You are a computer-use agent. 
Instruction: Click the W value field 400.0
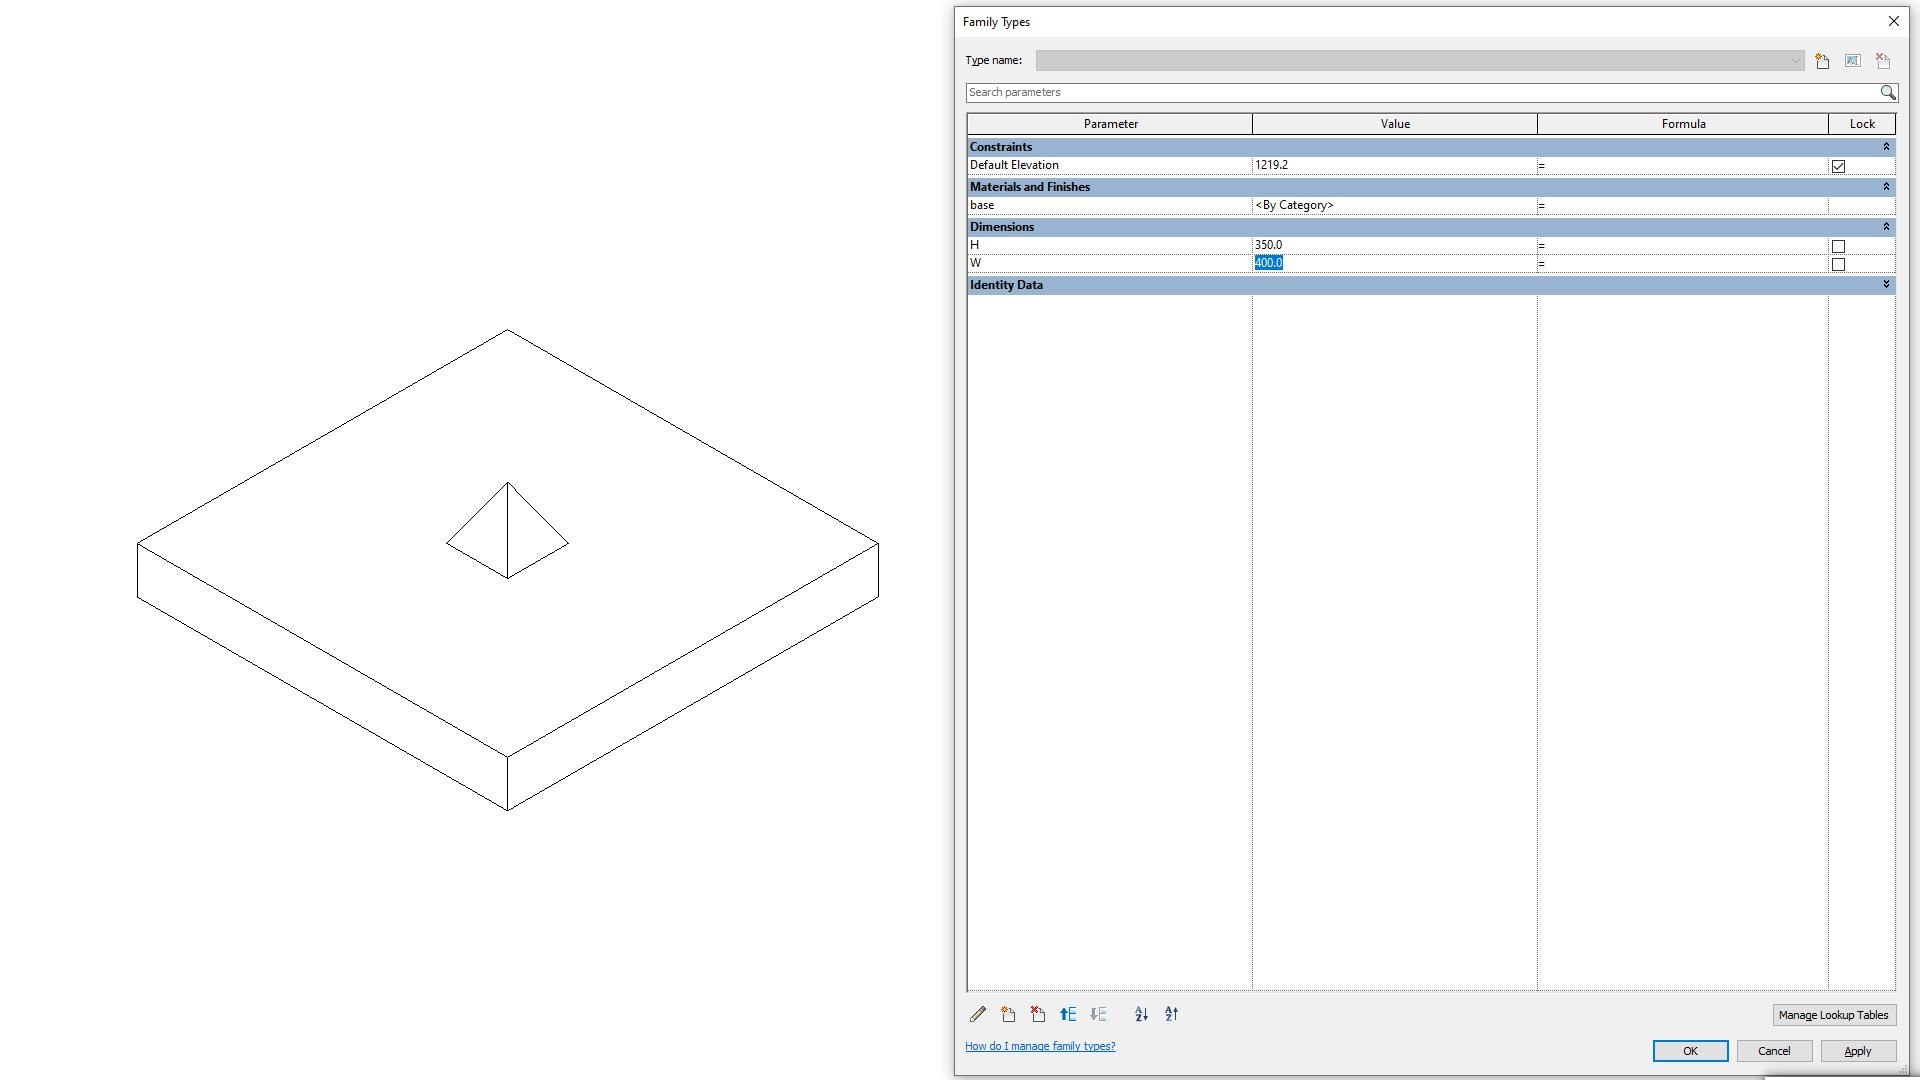click(1394, 263)
